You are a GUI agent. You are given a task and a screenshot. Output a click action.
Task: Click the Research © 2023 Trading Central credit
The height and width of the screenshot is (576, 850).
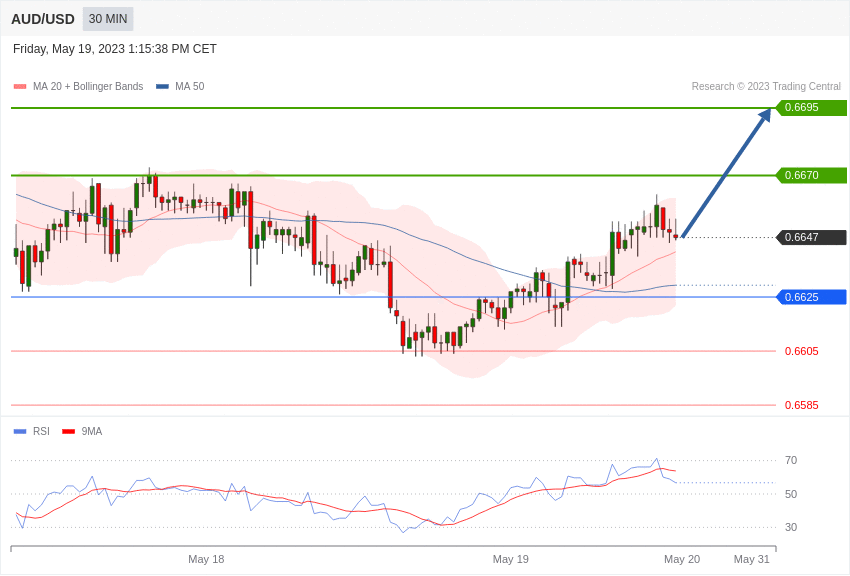766,86
